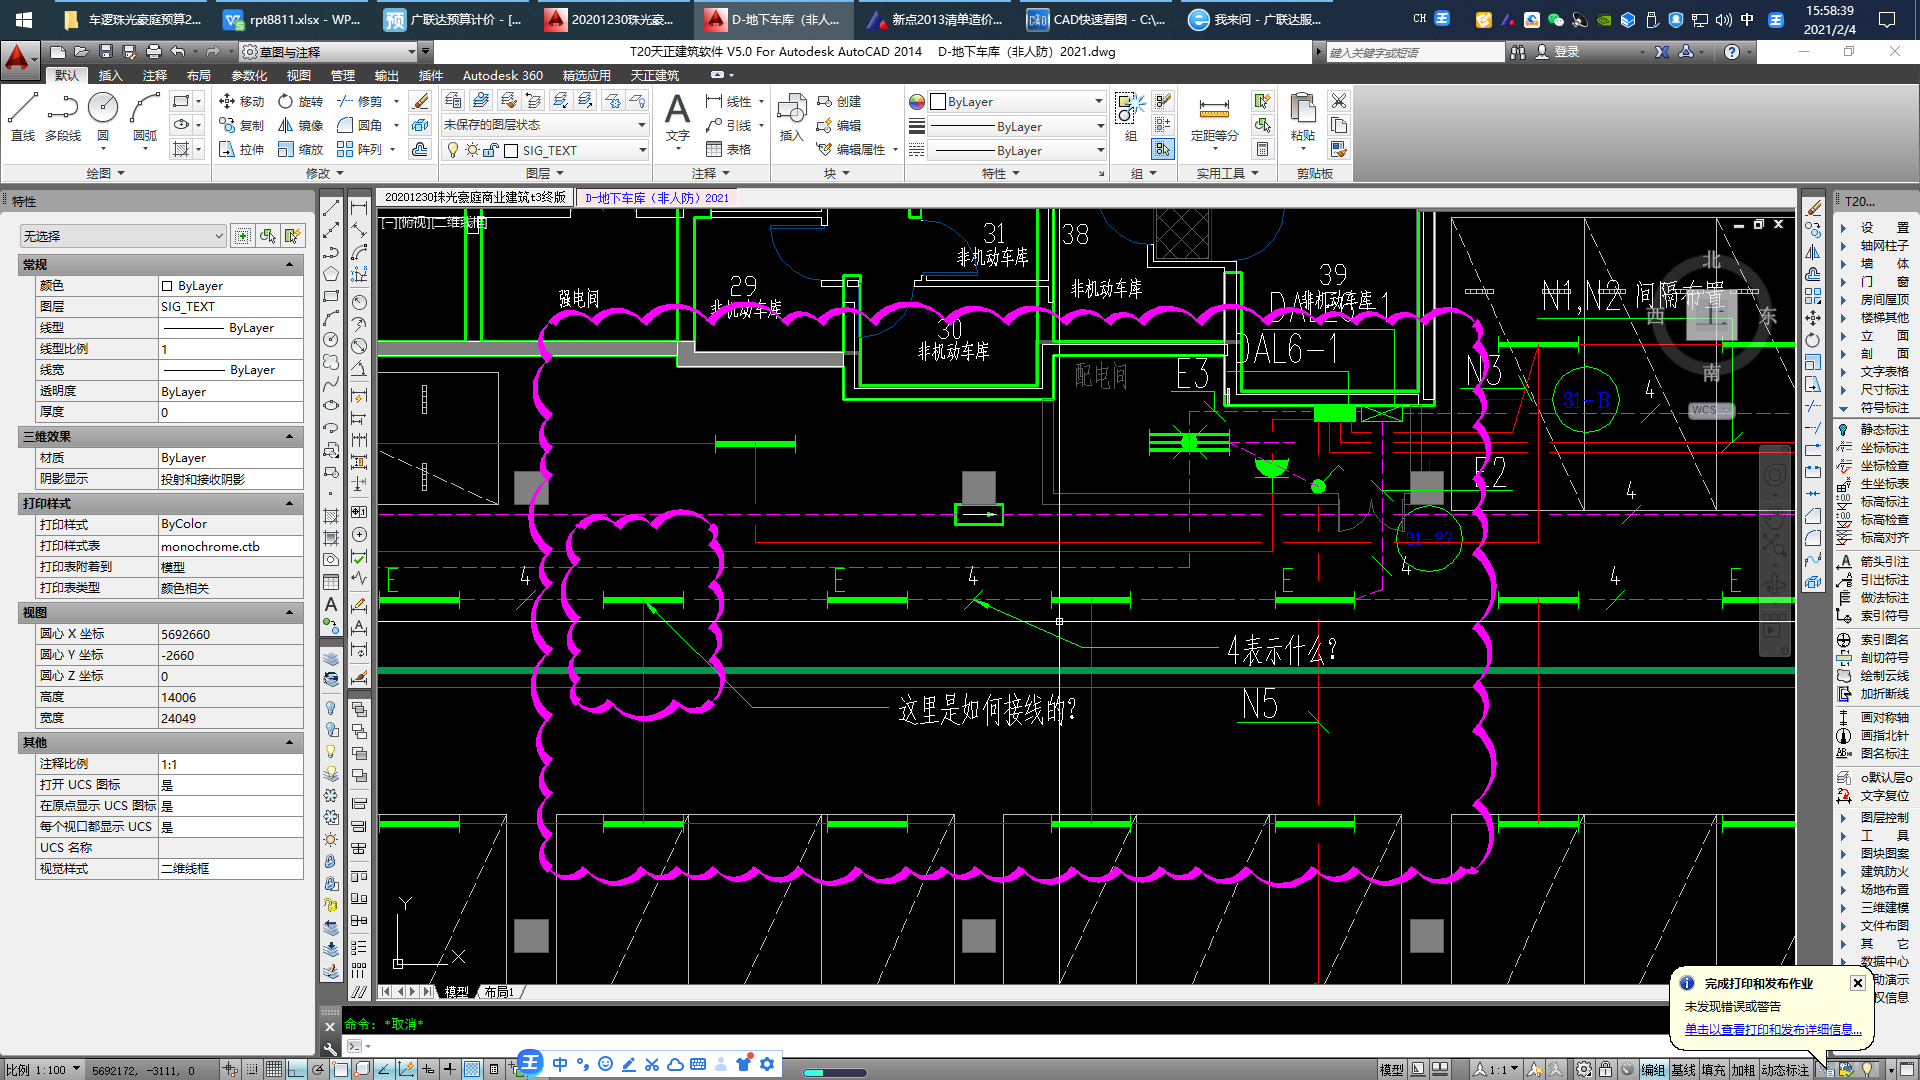The width and height of the screenshot is (1920, 1080).
Task: Toggle 加粗 button in status bar
Action: point(1743,1070)
